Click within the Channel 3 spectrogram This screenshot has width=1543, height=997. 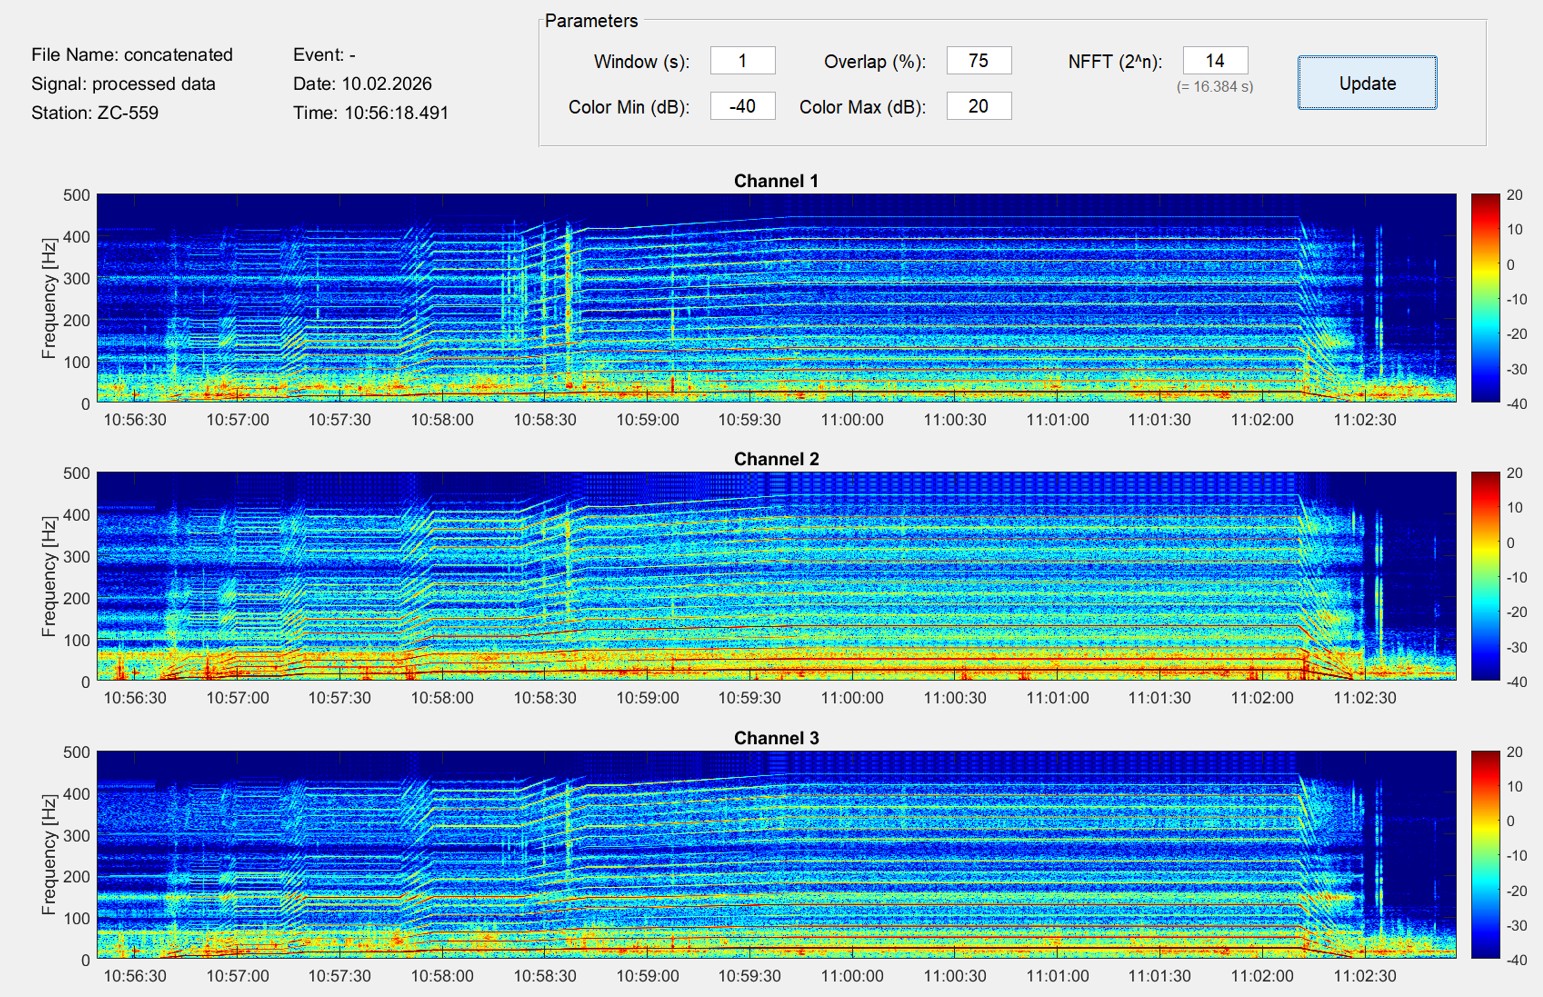(x=776, y=855)
